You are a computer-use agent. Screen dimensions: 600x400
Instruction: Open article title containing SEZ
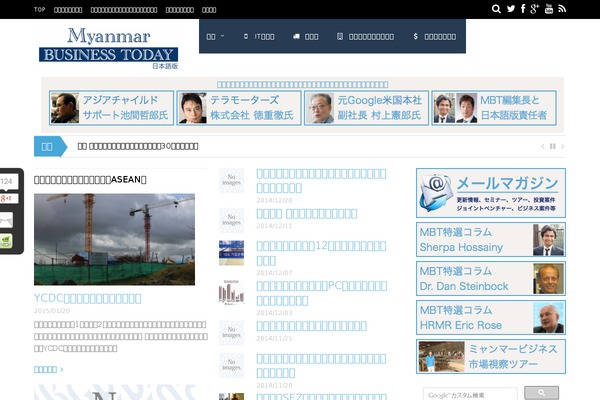point(321,397)
